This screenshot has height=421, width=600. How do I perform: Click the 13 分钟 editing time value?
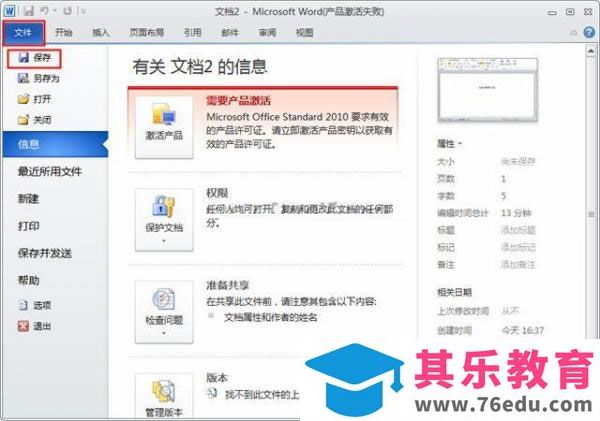[516, 213]
